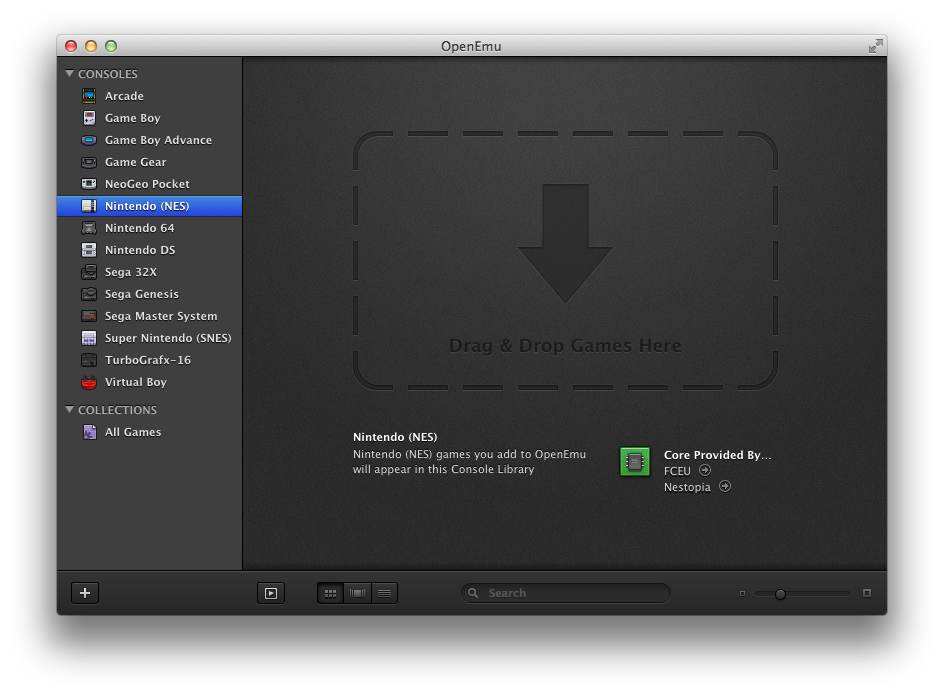Click the Virtual Boy console icon
The image size is (944, 694).
click(88, 381)
